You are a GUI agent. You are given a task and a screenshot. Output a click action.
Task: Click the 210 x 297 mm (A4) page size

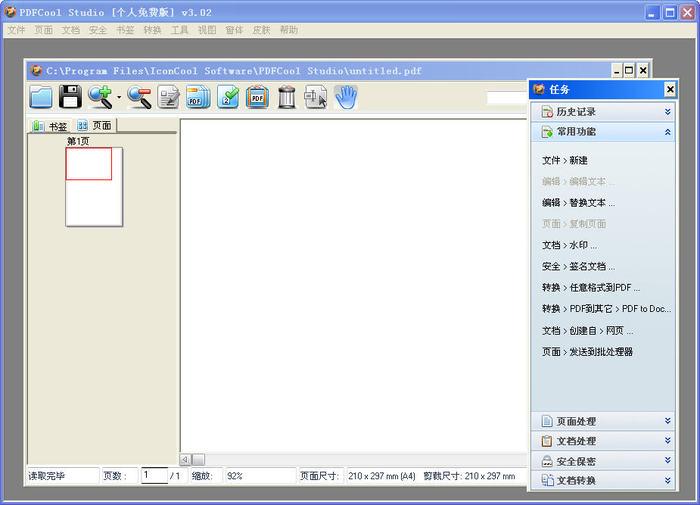coord(382,476)
